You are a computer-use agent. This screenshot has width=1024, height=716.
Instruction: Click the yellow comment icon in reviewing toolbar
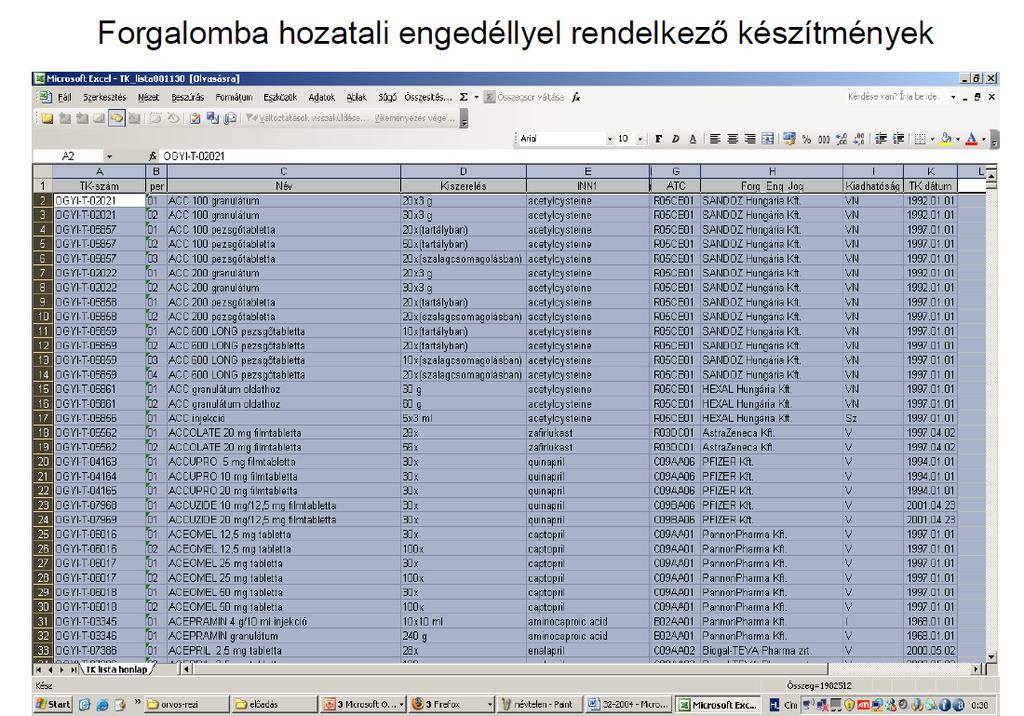pos(117,118)
